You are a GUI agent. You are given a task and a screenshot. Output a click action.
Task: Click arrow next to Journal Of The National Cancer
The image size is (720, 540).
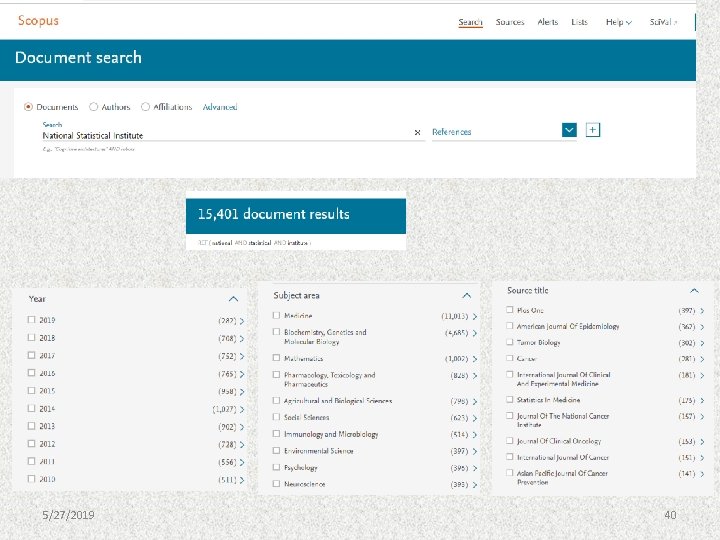702,416
